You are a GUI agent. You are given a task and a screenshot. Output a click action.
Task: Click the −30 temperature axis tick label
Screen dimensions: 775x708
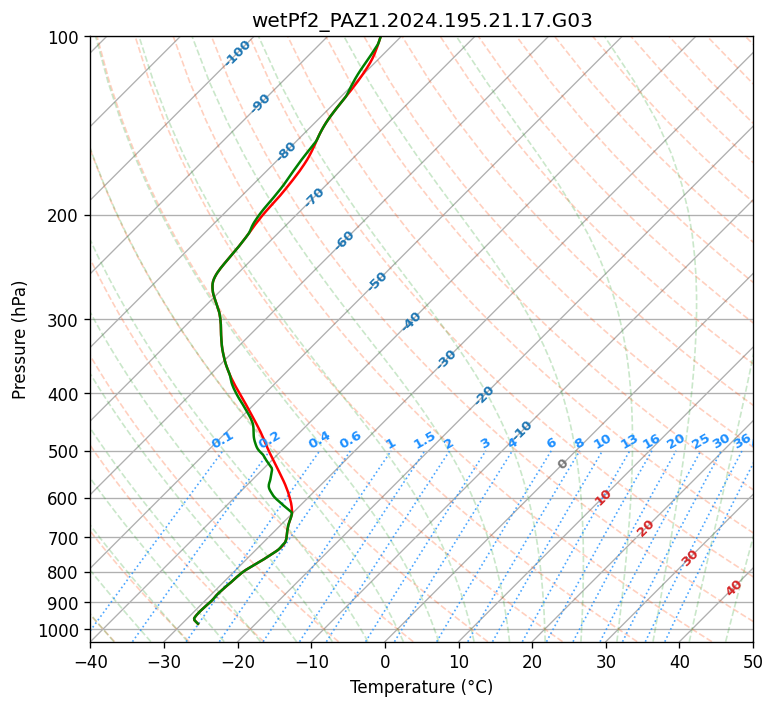tap(164, 661)
